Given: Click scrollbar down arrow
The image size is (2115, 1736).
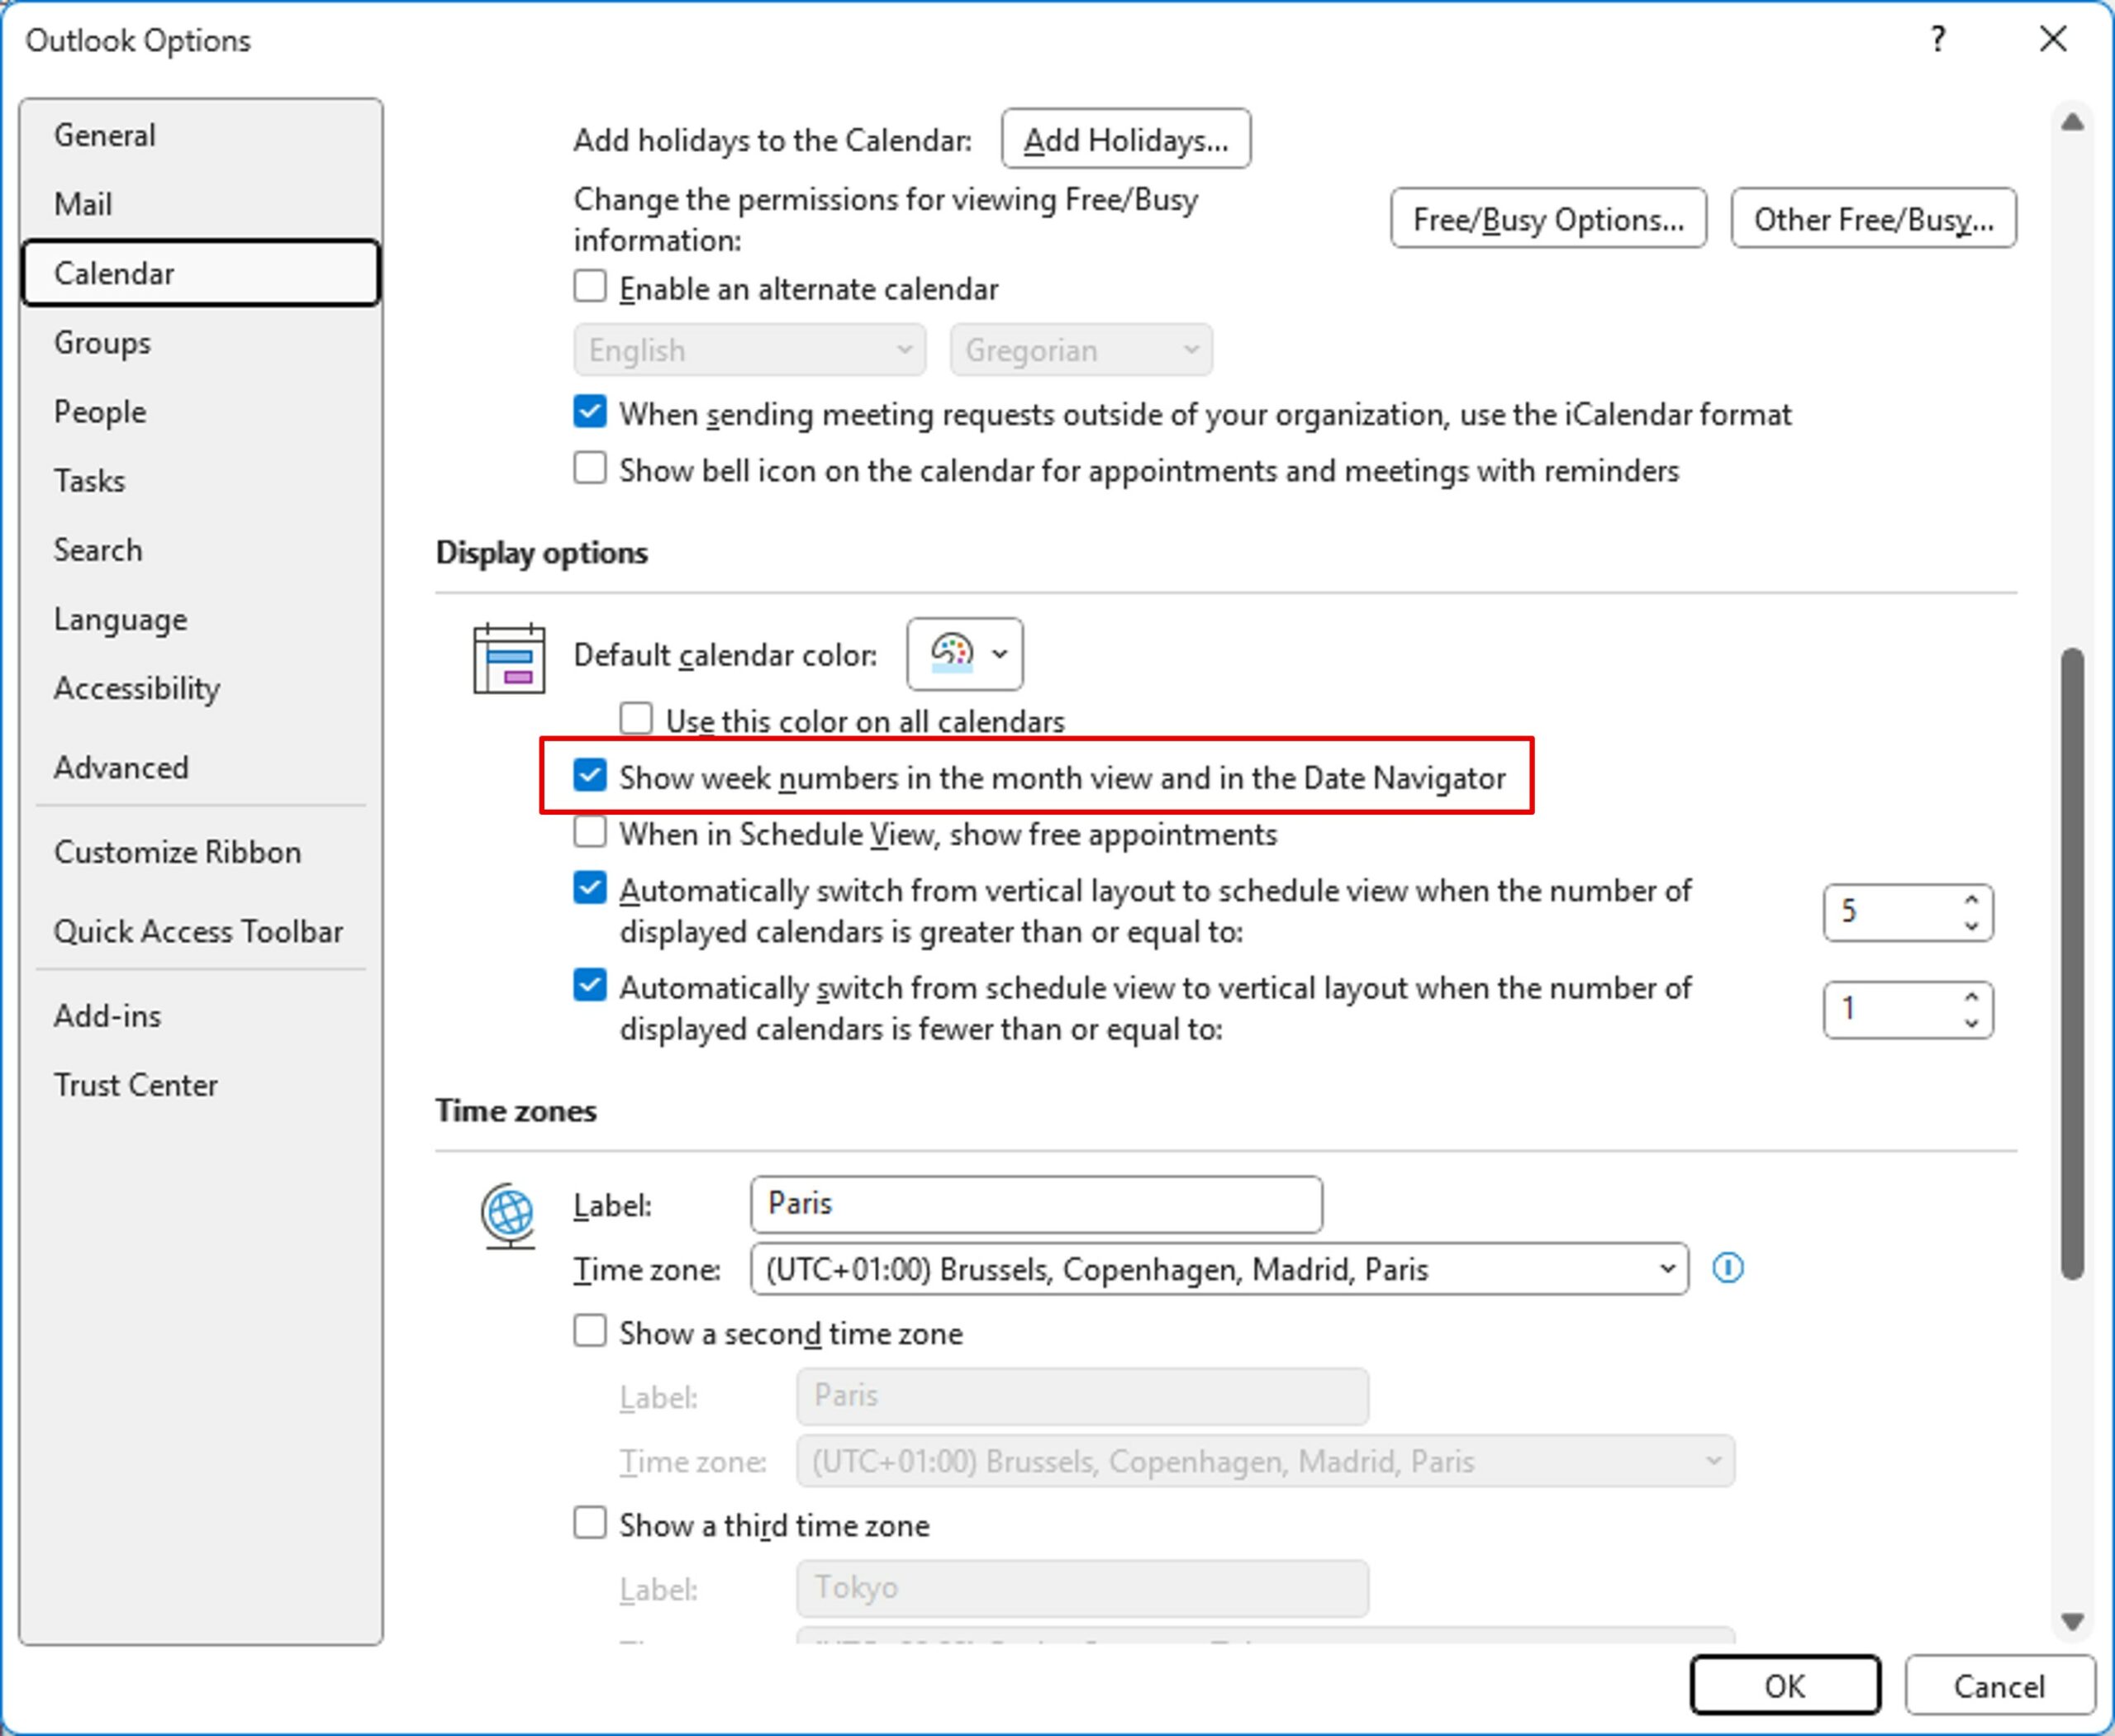Looking at the screenshot, I should [x=2072, y=1621].
